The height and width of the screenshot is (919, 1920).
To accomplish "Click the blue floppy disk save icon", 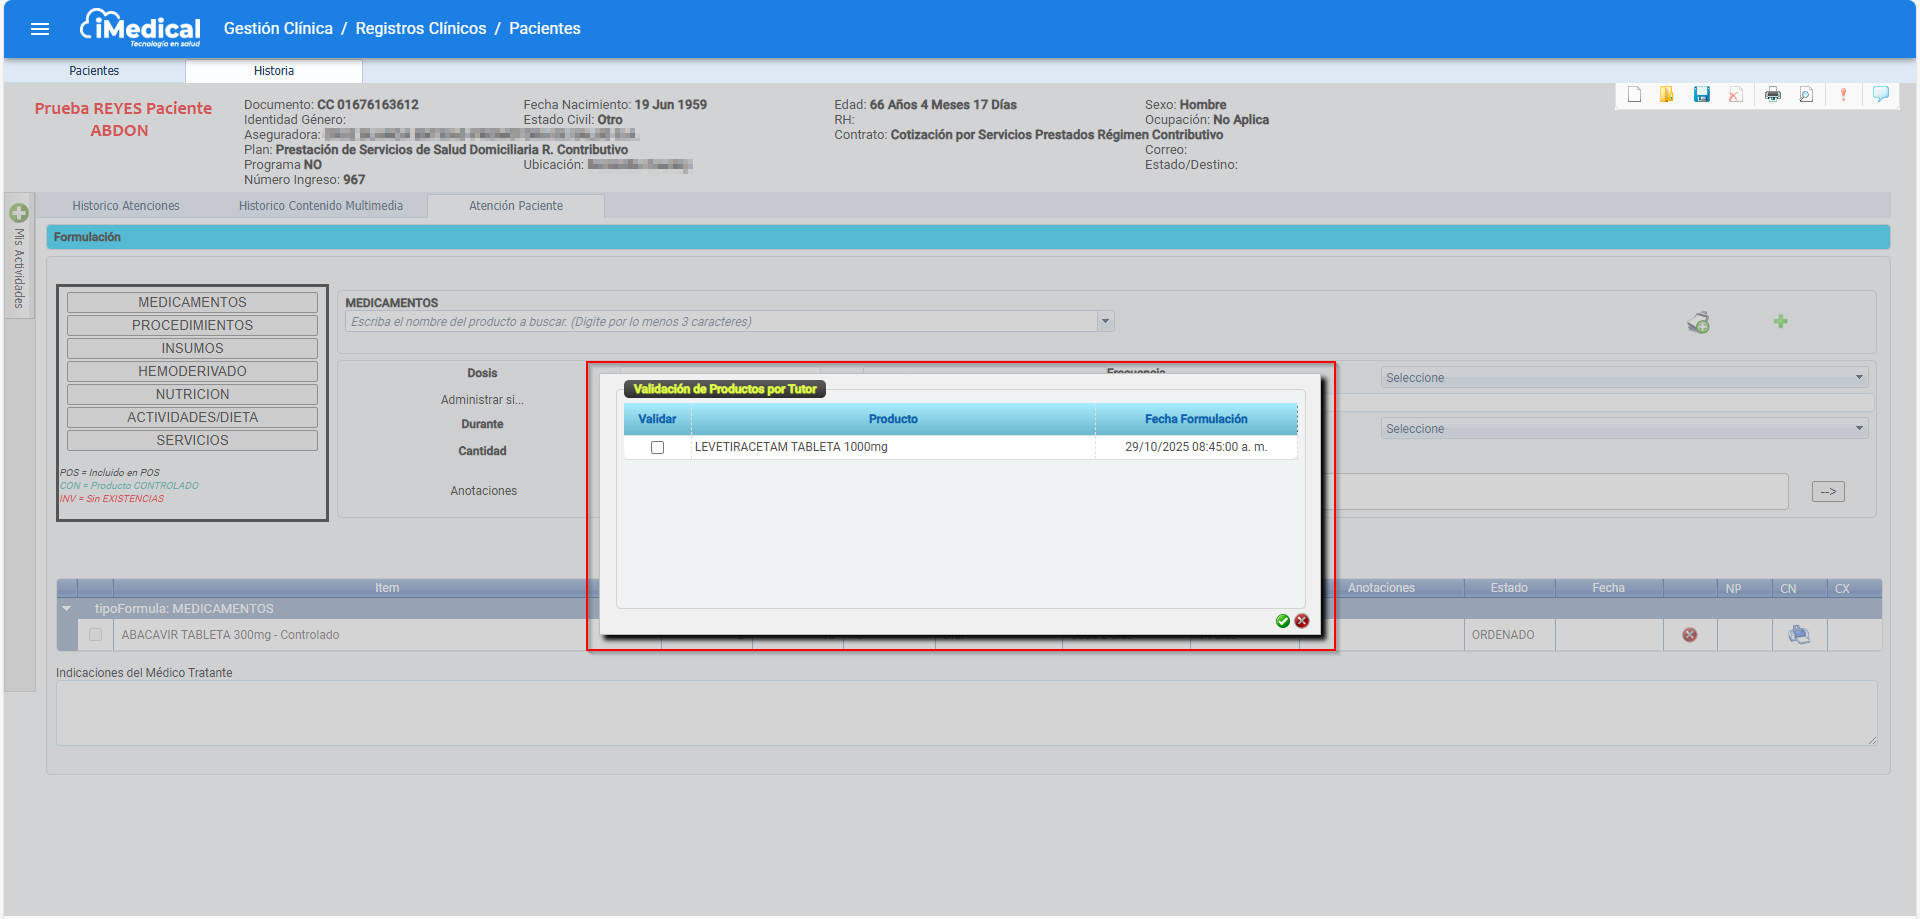I will click(1701, 94).
